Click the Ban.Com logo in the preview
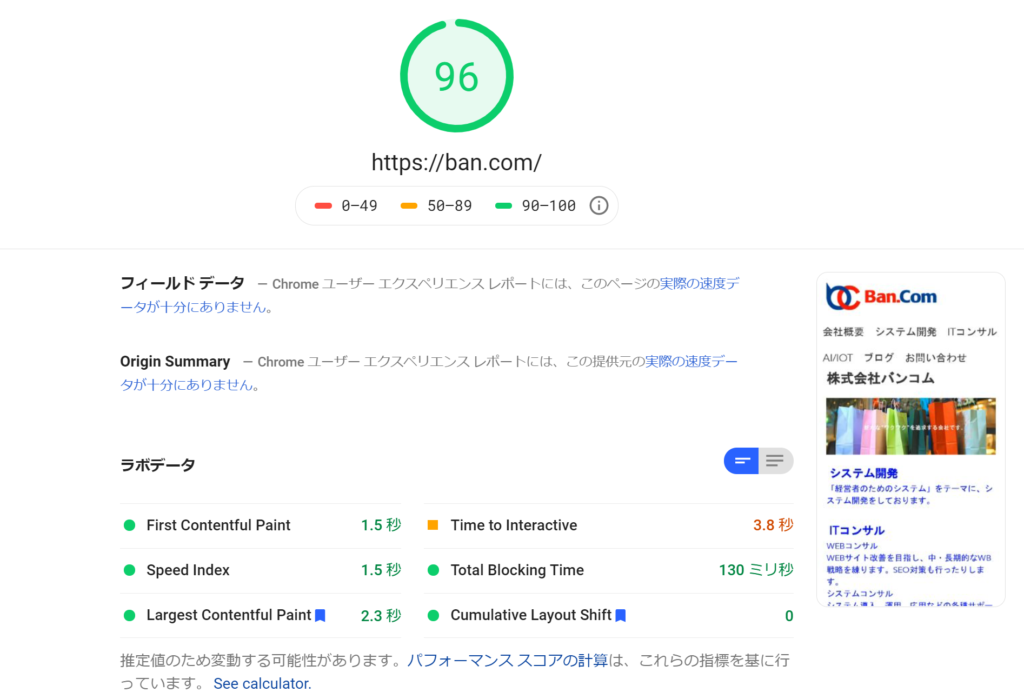The height and width of the screenshot is (699, 1024). [881, 297]
